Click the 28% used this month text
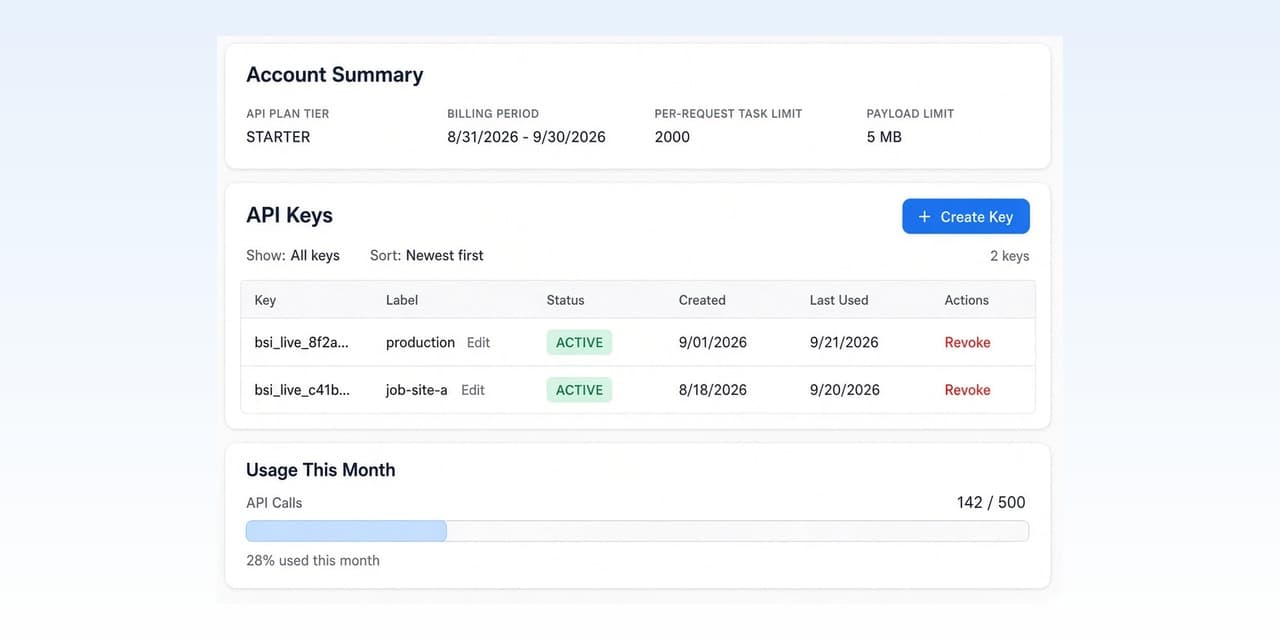 tap(313, 561)
